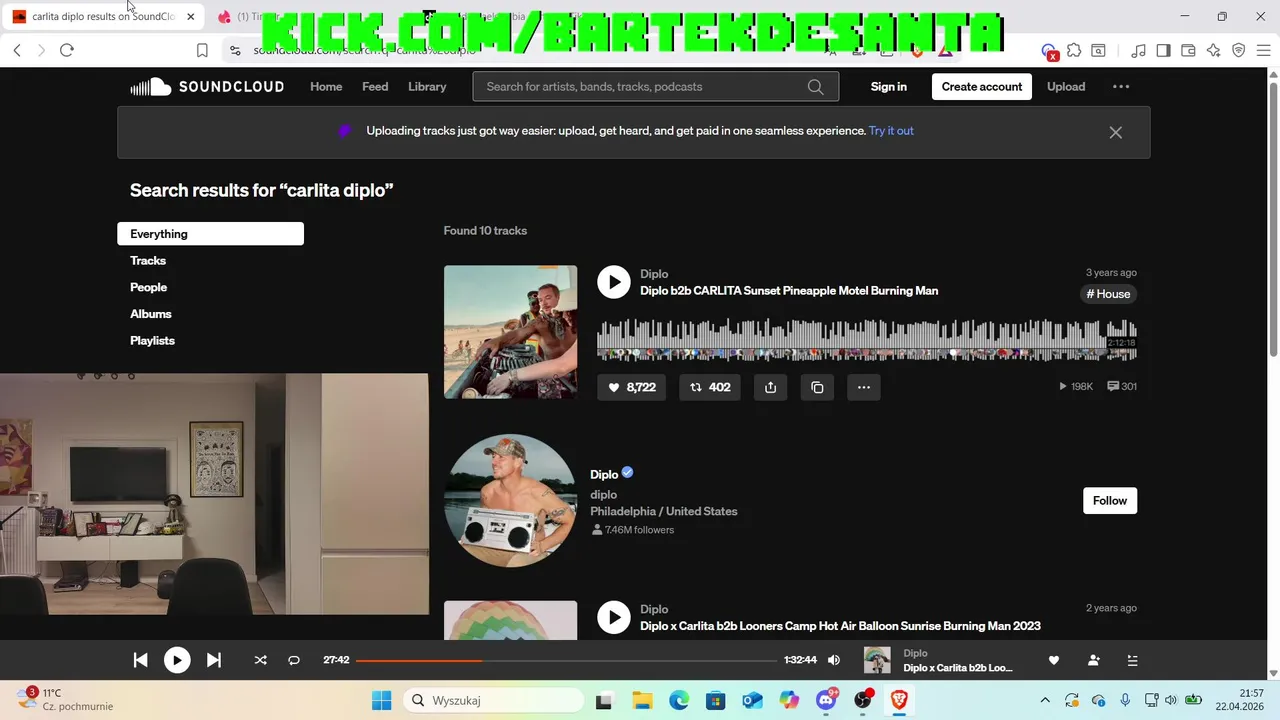Image resolution: width=1280 pixels, height=720 pixels.
Task: Filter search results by Playlists
Action: 152,341
